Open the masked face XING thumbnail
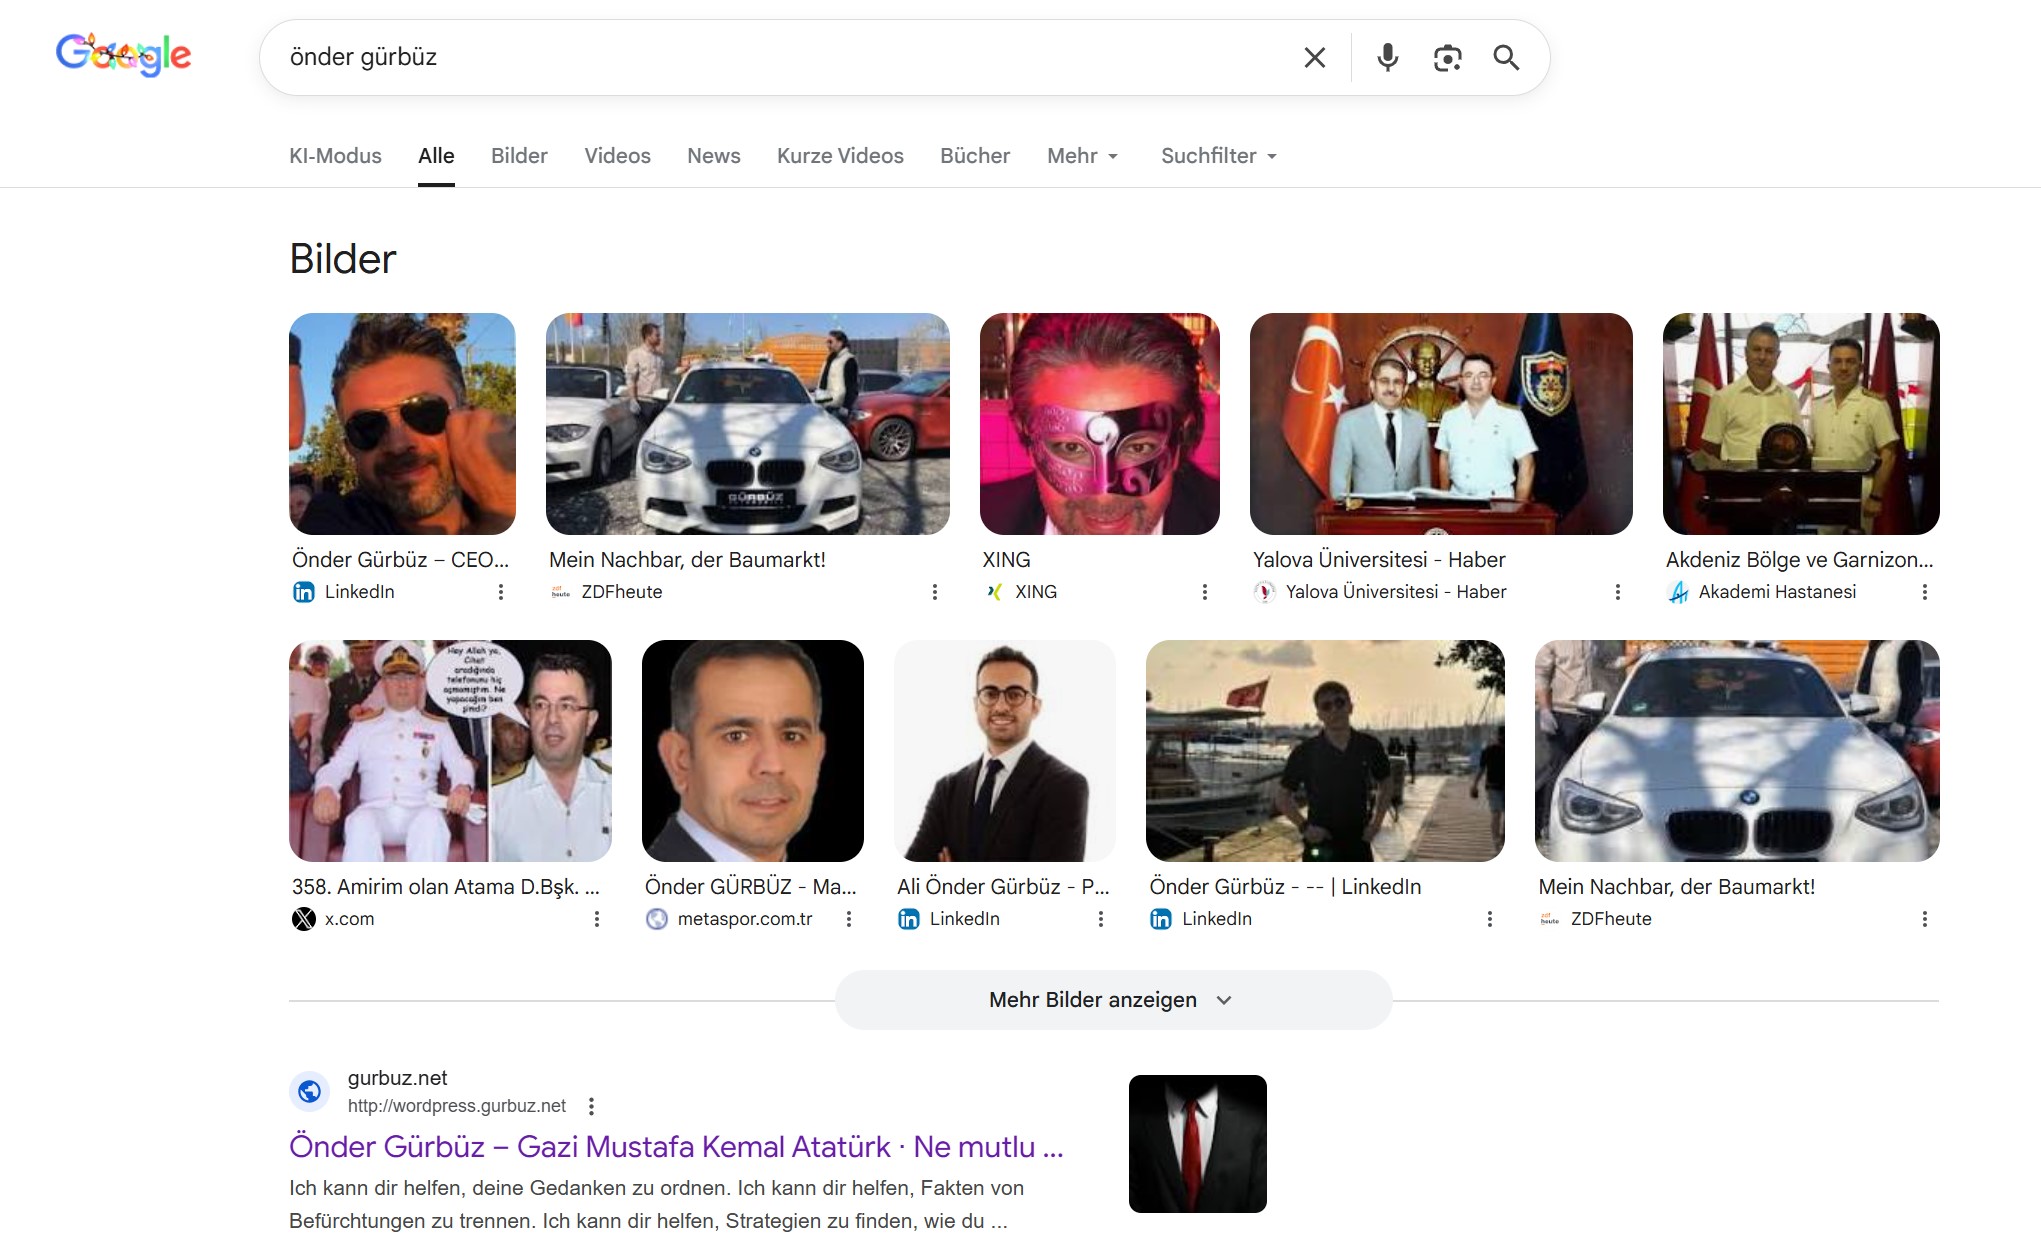The width and height of the screenshot is (2041, 1255). (1099, 424)
